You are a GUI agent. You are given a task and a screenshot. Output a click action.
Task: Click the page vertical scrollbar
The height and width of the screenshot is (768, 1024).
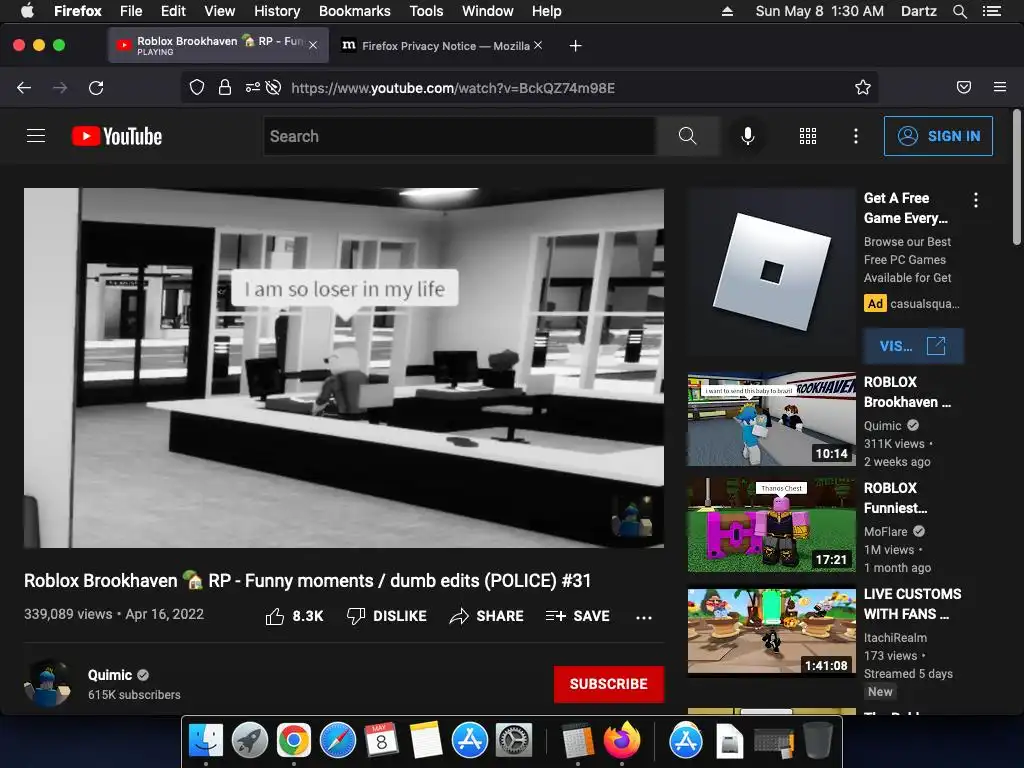(1016, 178)
